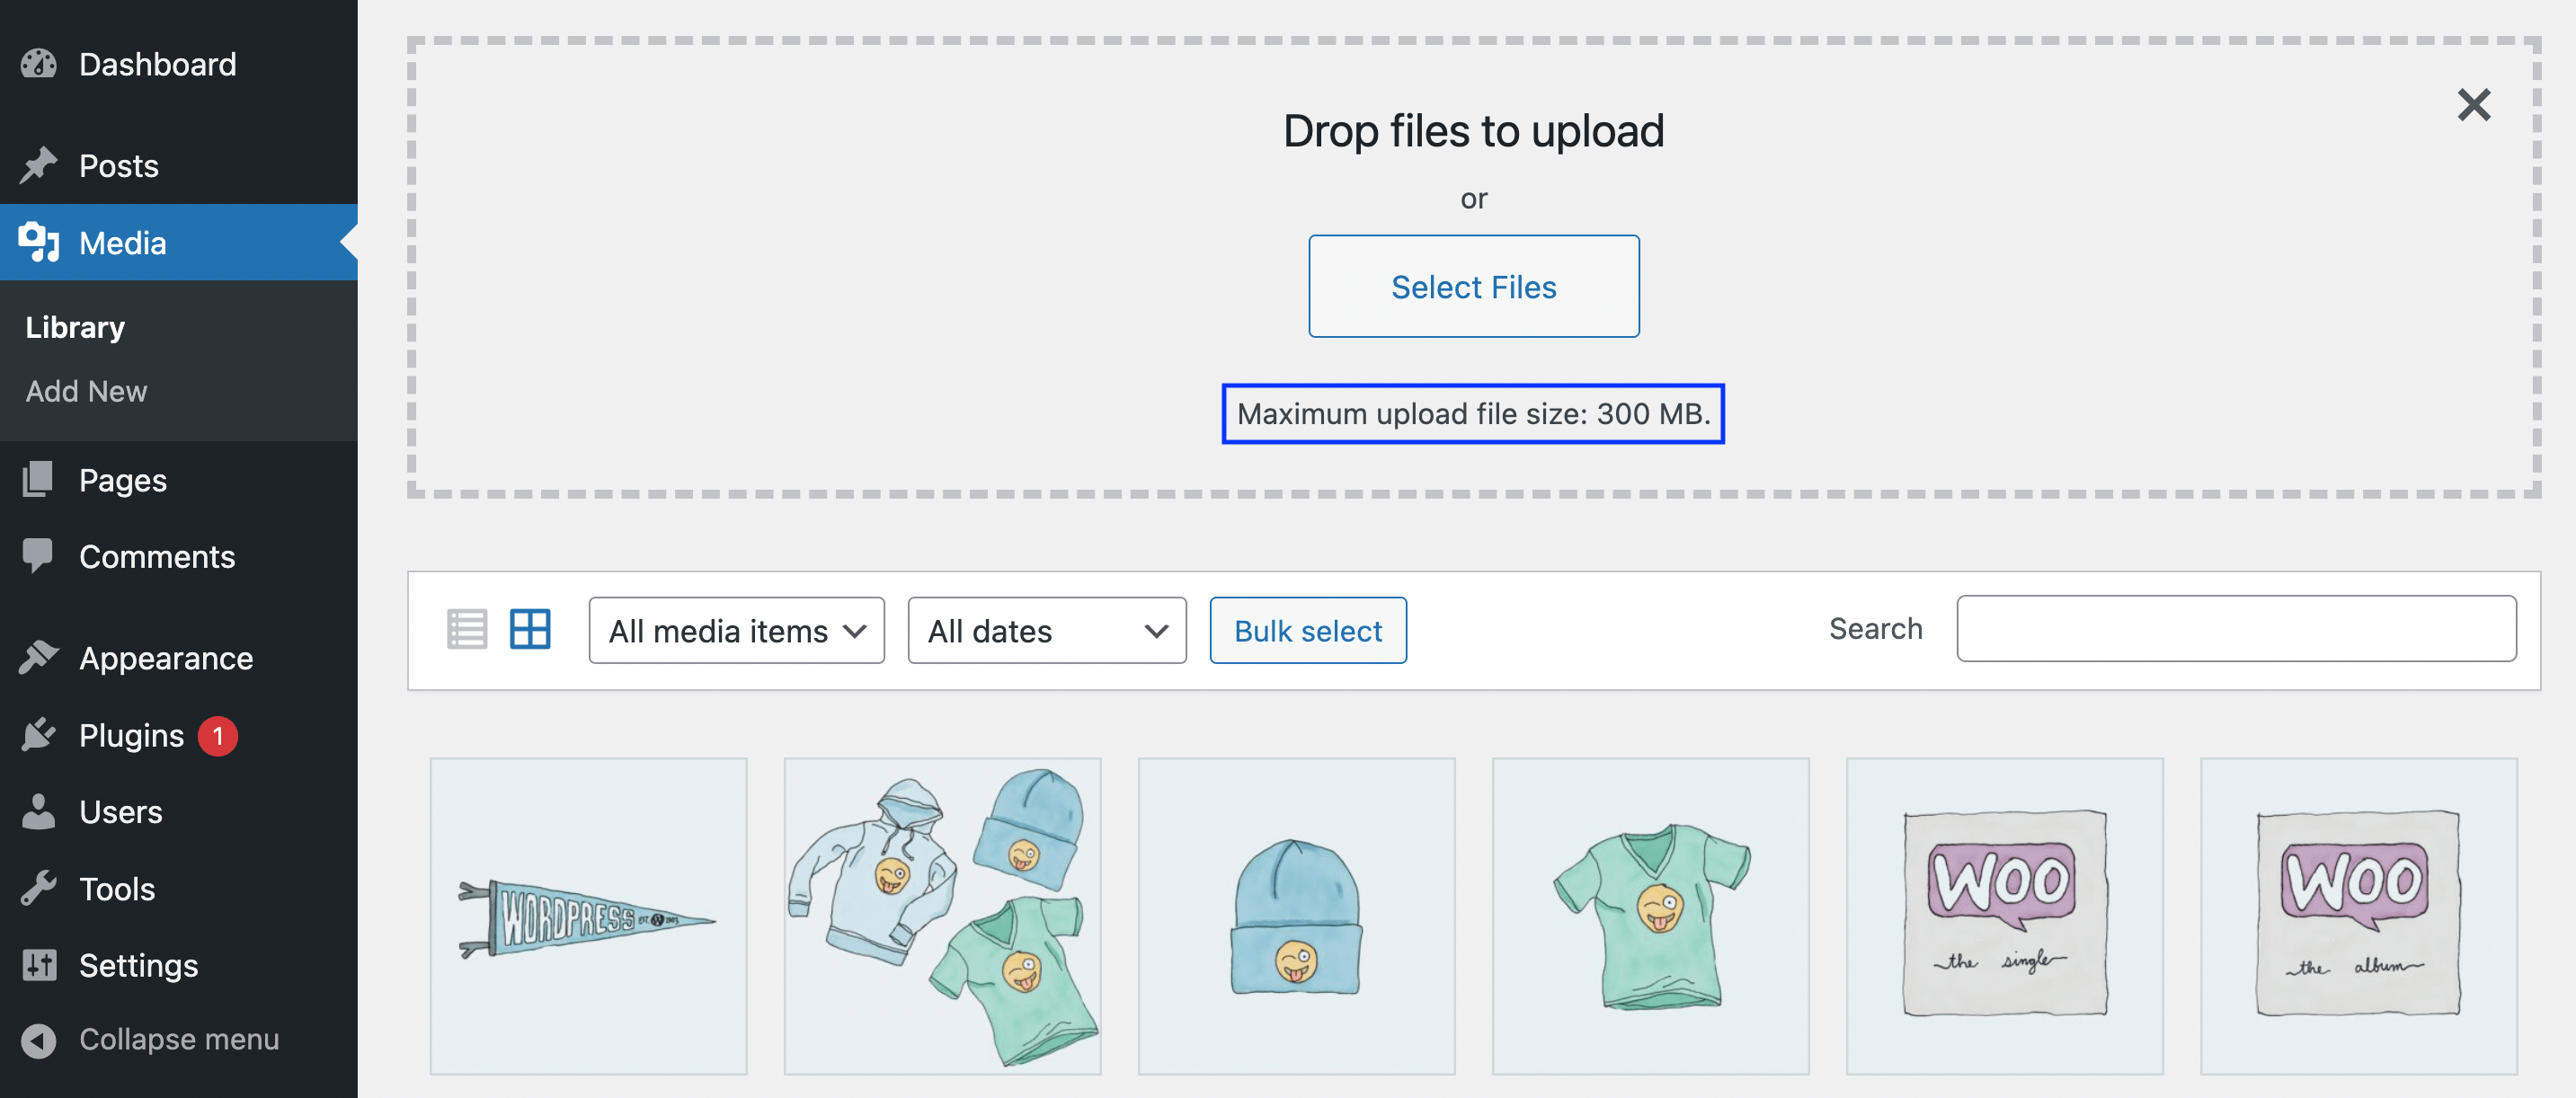Open the All dates filter dropdown

click(1046, 630)
